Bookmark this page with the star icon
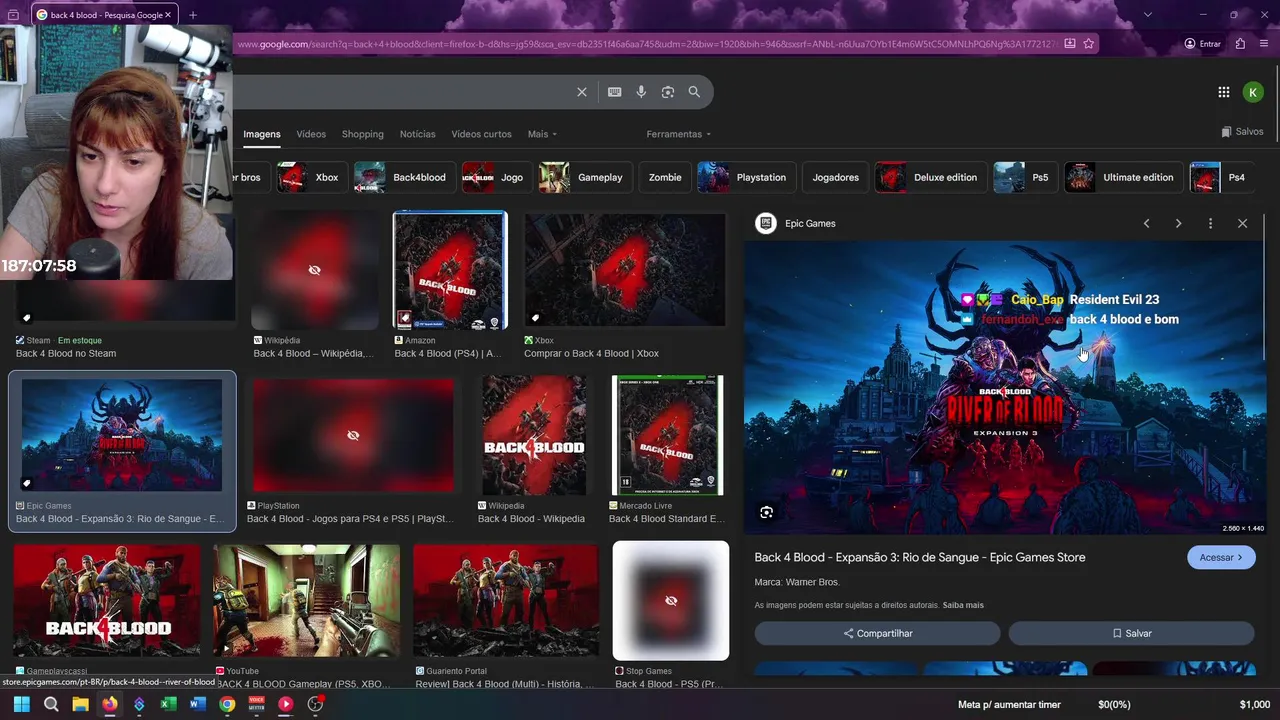The image size is (1280, 720). coord(1089,44)
